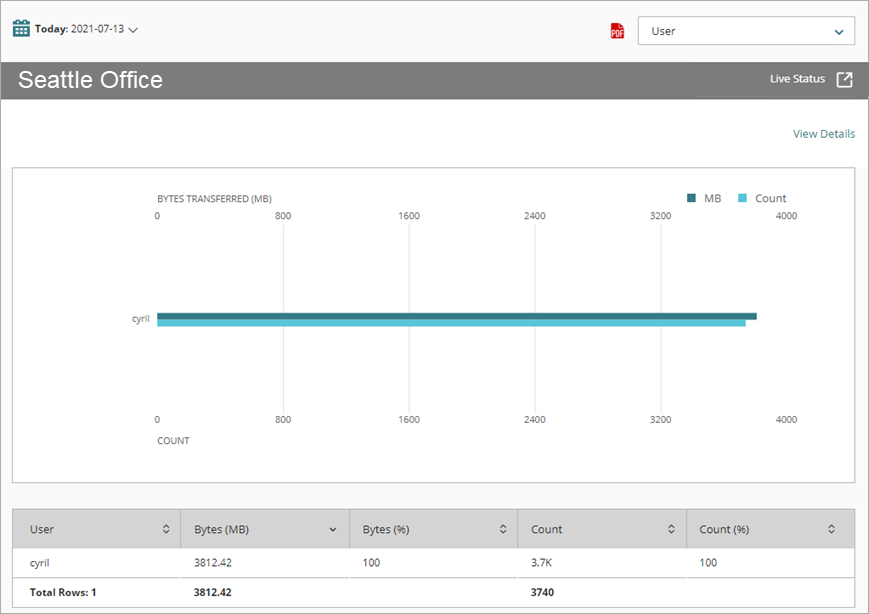Export report using the PDF icon
The width and height of the screenshot is (869, 614).
pyautogui.click(x=617, y=31)
